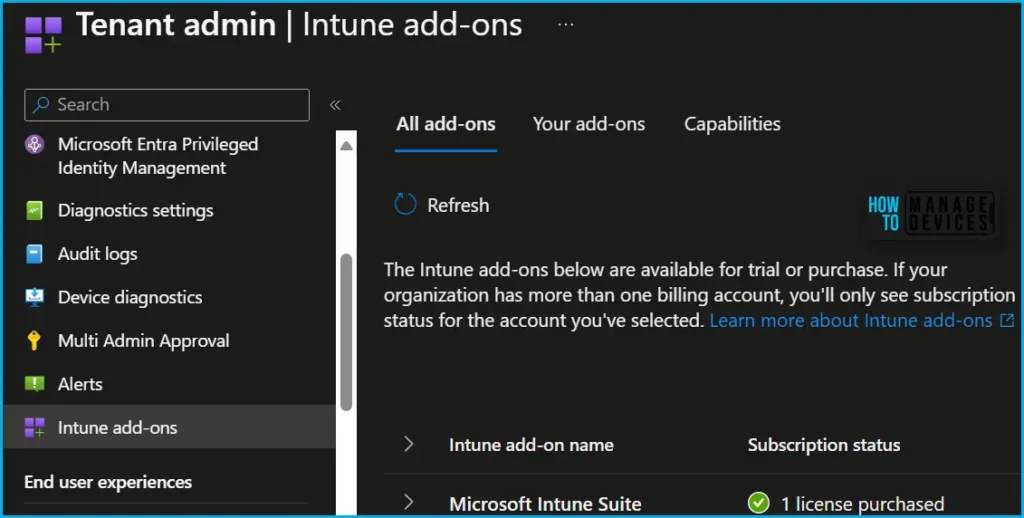Viewport: 1024px width, 518px height.
Task: Open the header ellipsis more options
Action: point(566,24)
